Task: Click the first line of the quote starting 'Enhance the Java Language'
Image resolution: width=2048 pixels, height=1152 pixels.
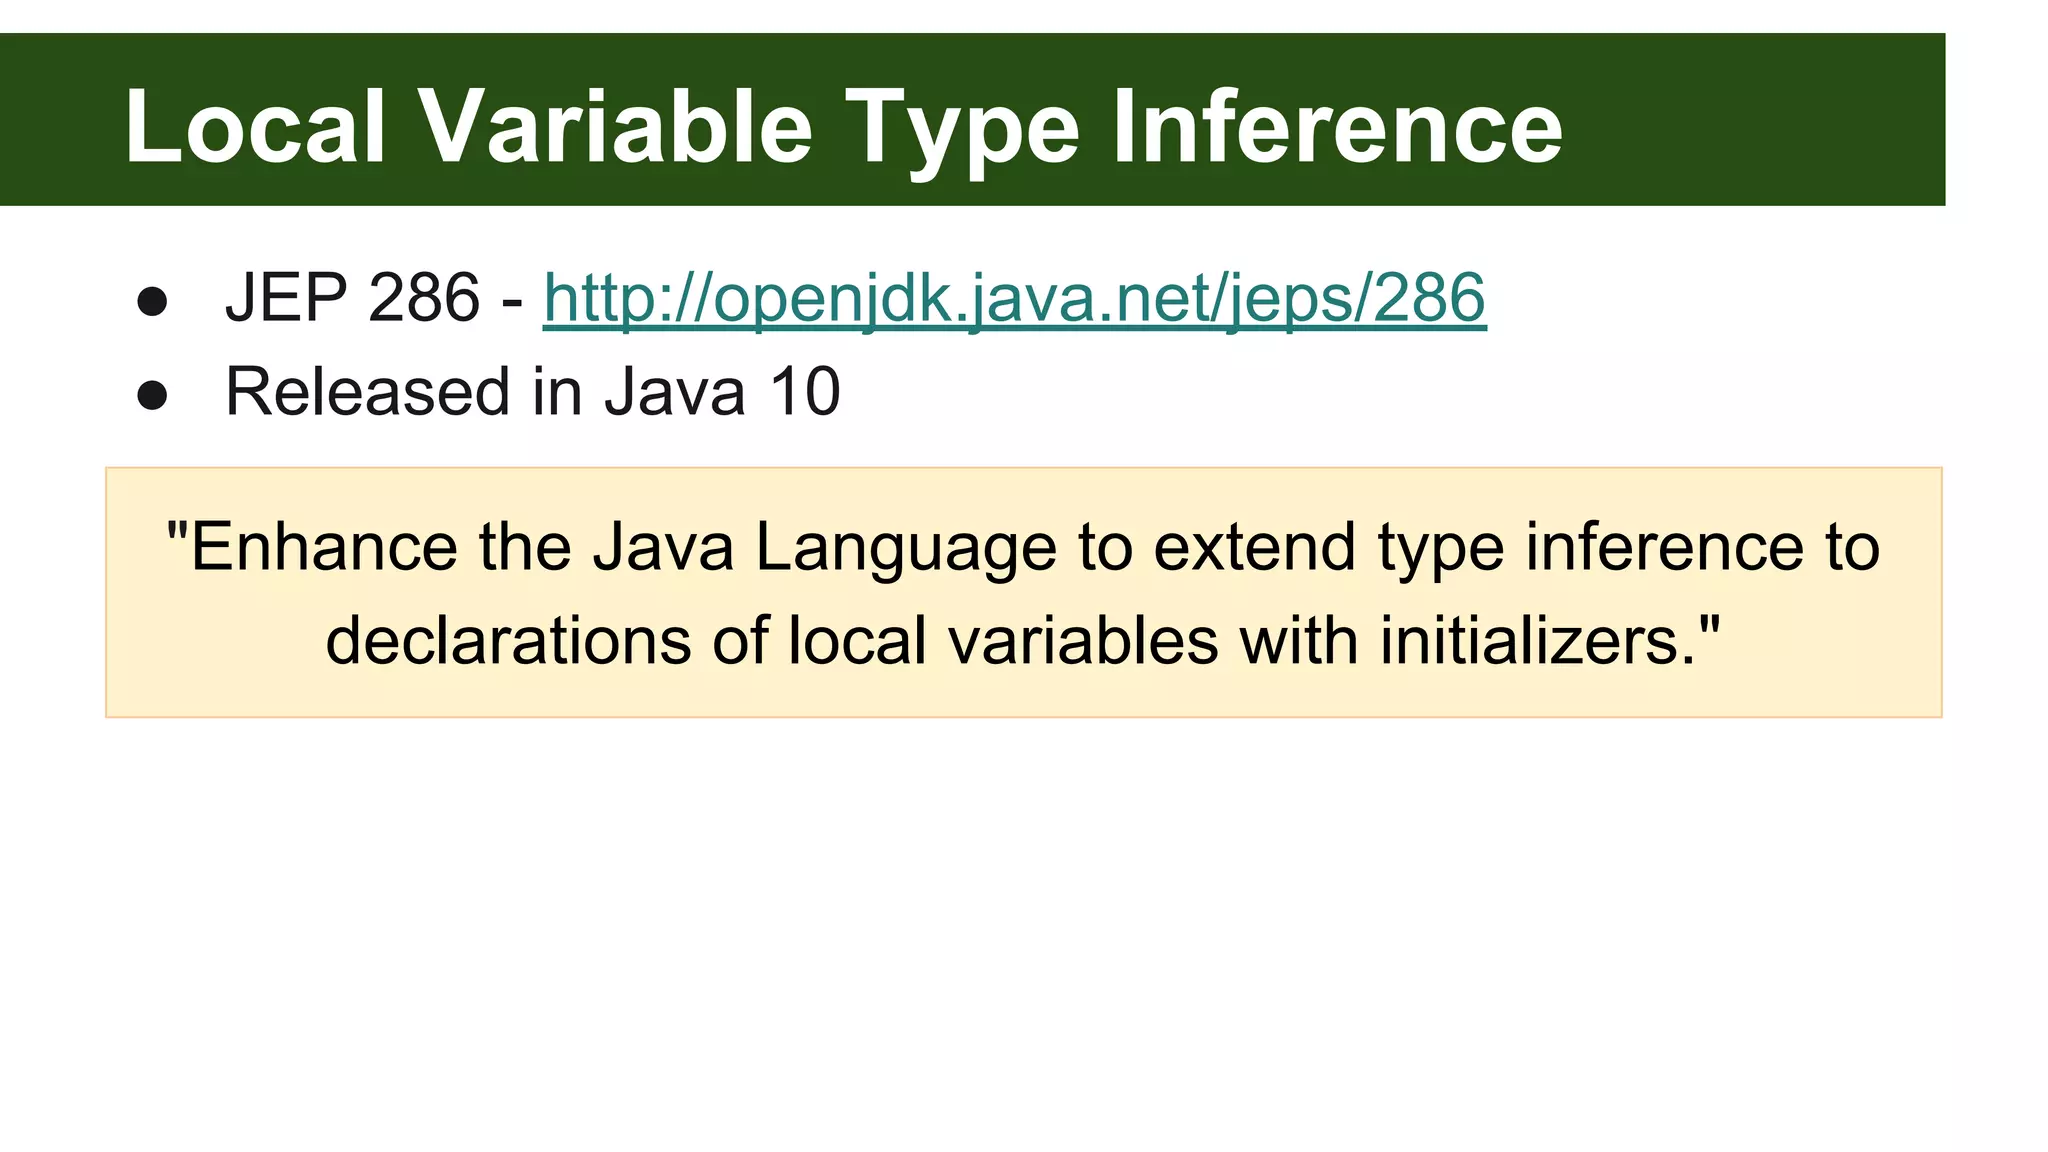Action: [1022, 547]
